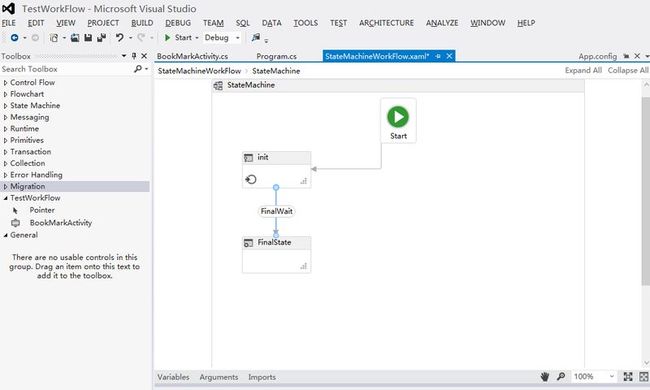The height and width of the screenshot is (390, 650).
Task: Pin the StateMachineWorkFlow.xaml tab
Action: (x=438, y=56)
